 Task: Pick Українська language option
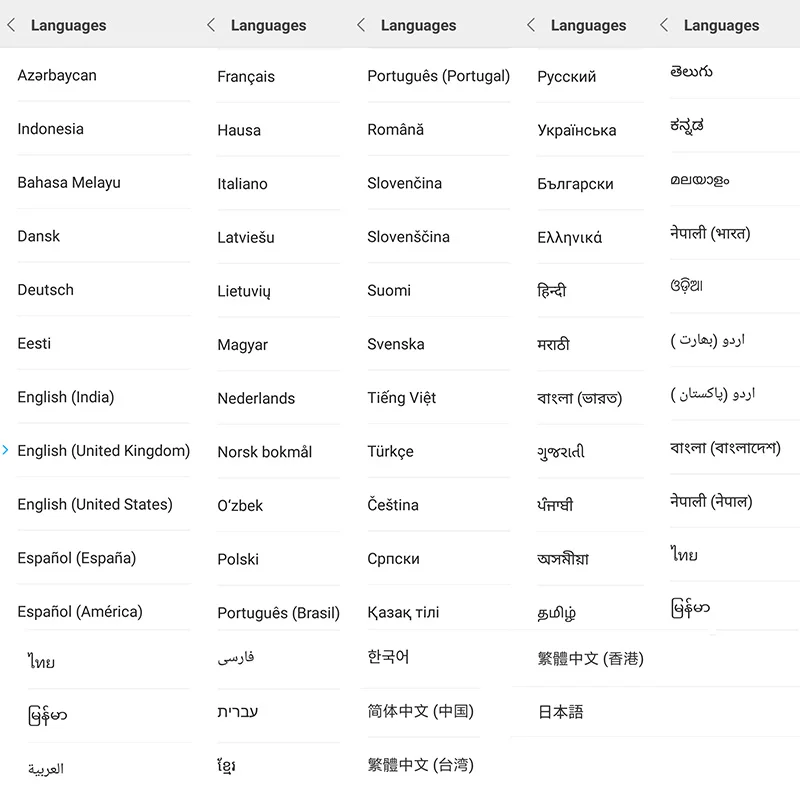tap(577, 131)
